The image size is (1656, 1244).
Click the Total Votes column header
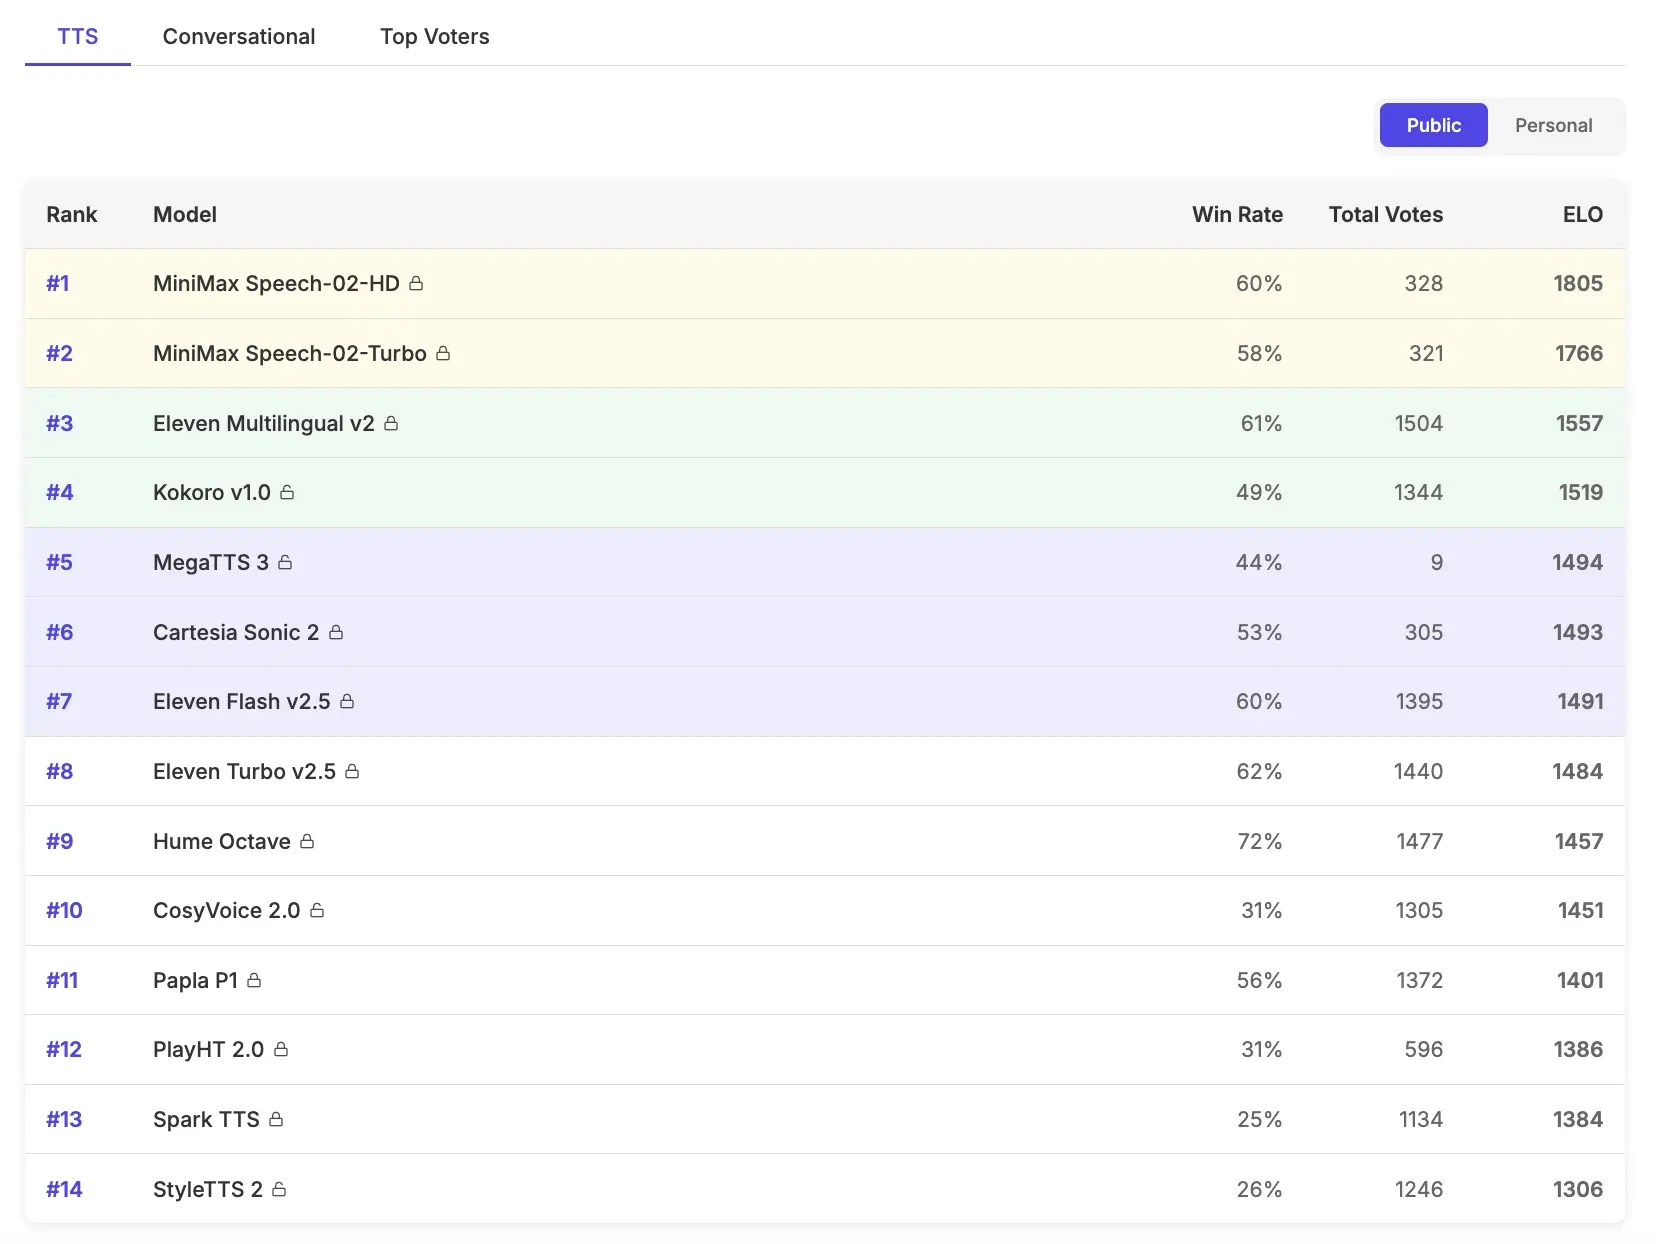[1386, 215]
